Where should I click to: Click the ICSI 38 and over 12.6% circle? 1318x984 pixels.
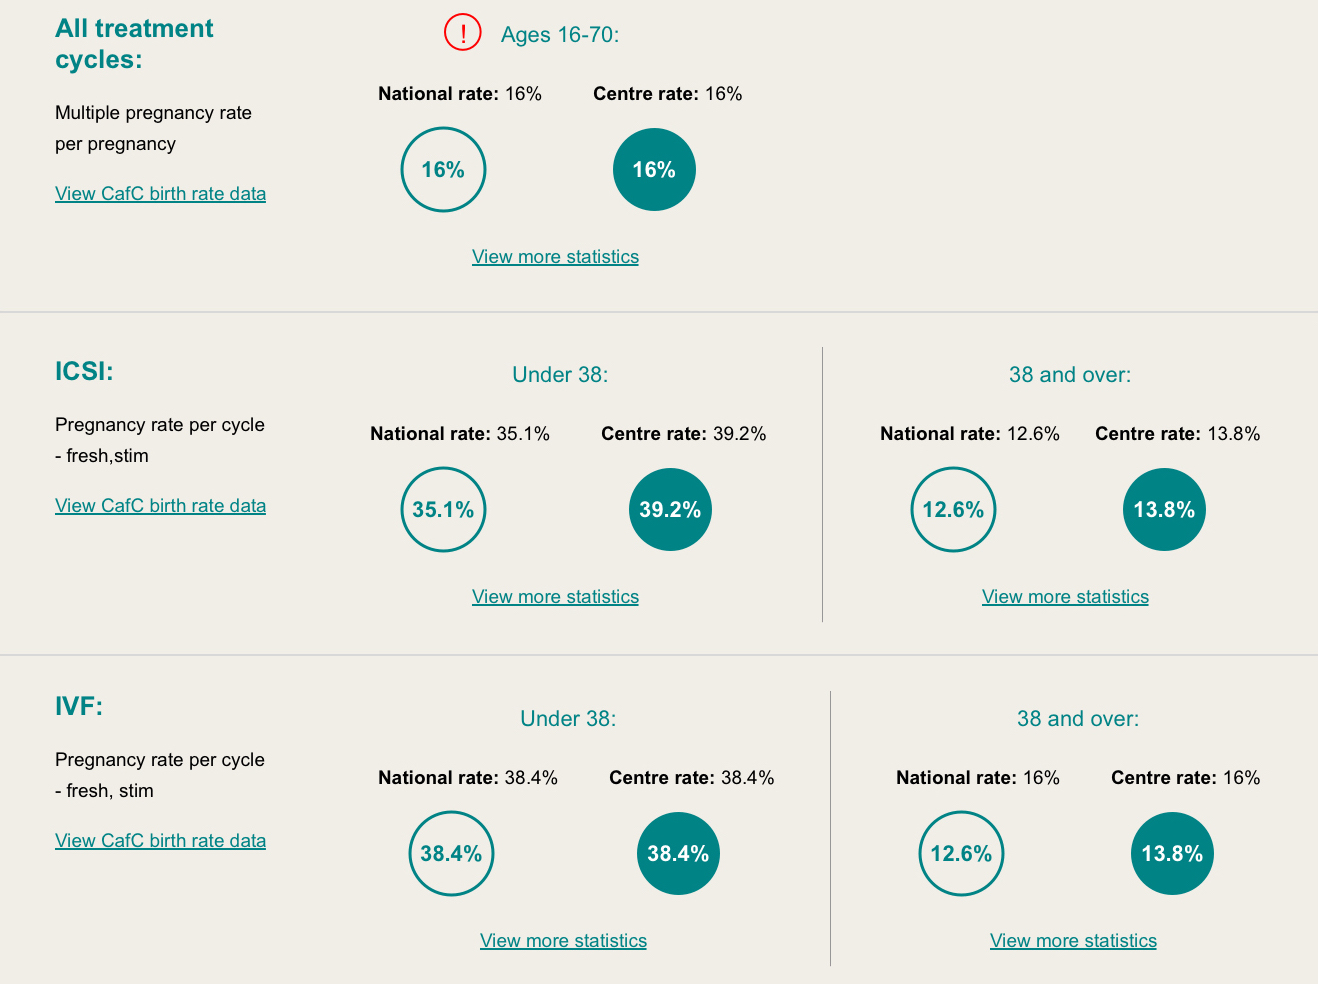pyautogui.click(x=953, y=509)
